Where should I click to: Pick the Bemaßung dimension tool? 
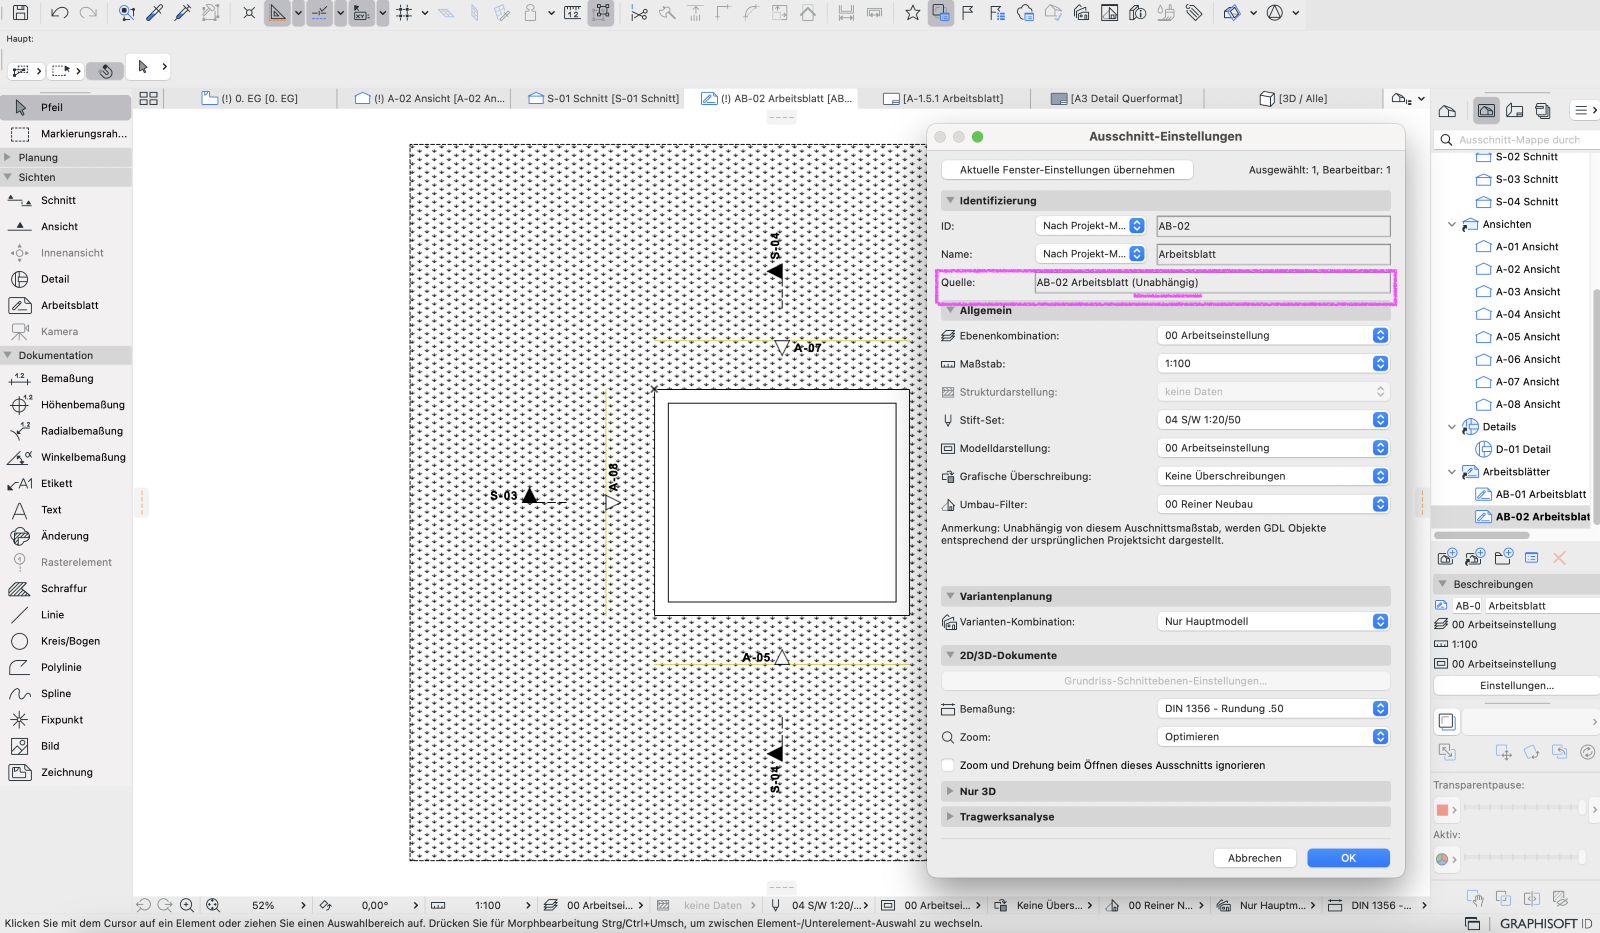click(66, 378)
